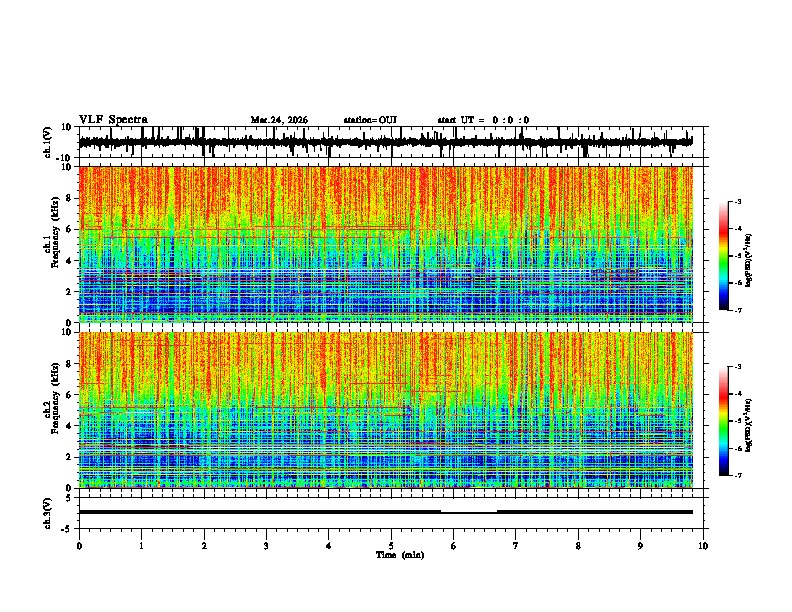792x612 pixels.
Task: Click time axis tick label "8"
Action: [x=578, y=546]
